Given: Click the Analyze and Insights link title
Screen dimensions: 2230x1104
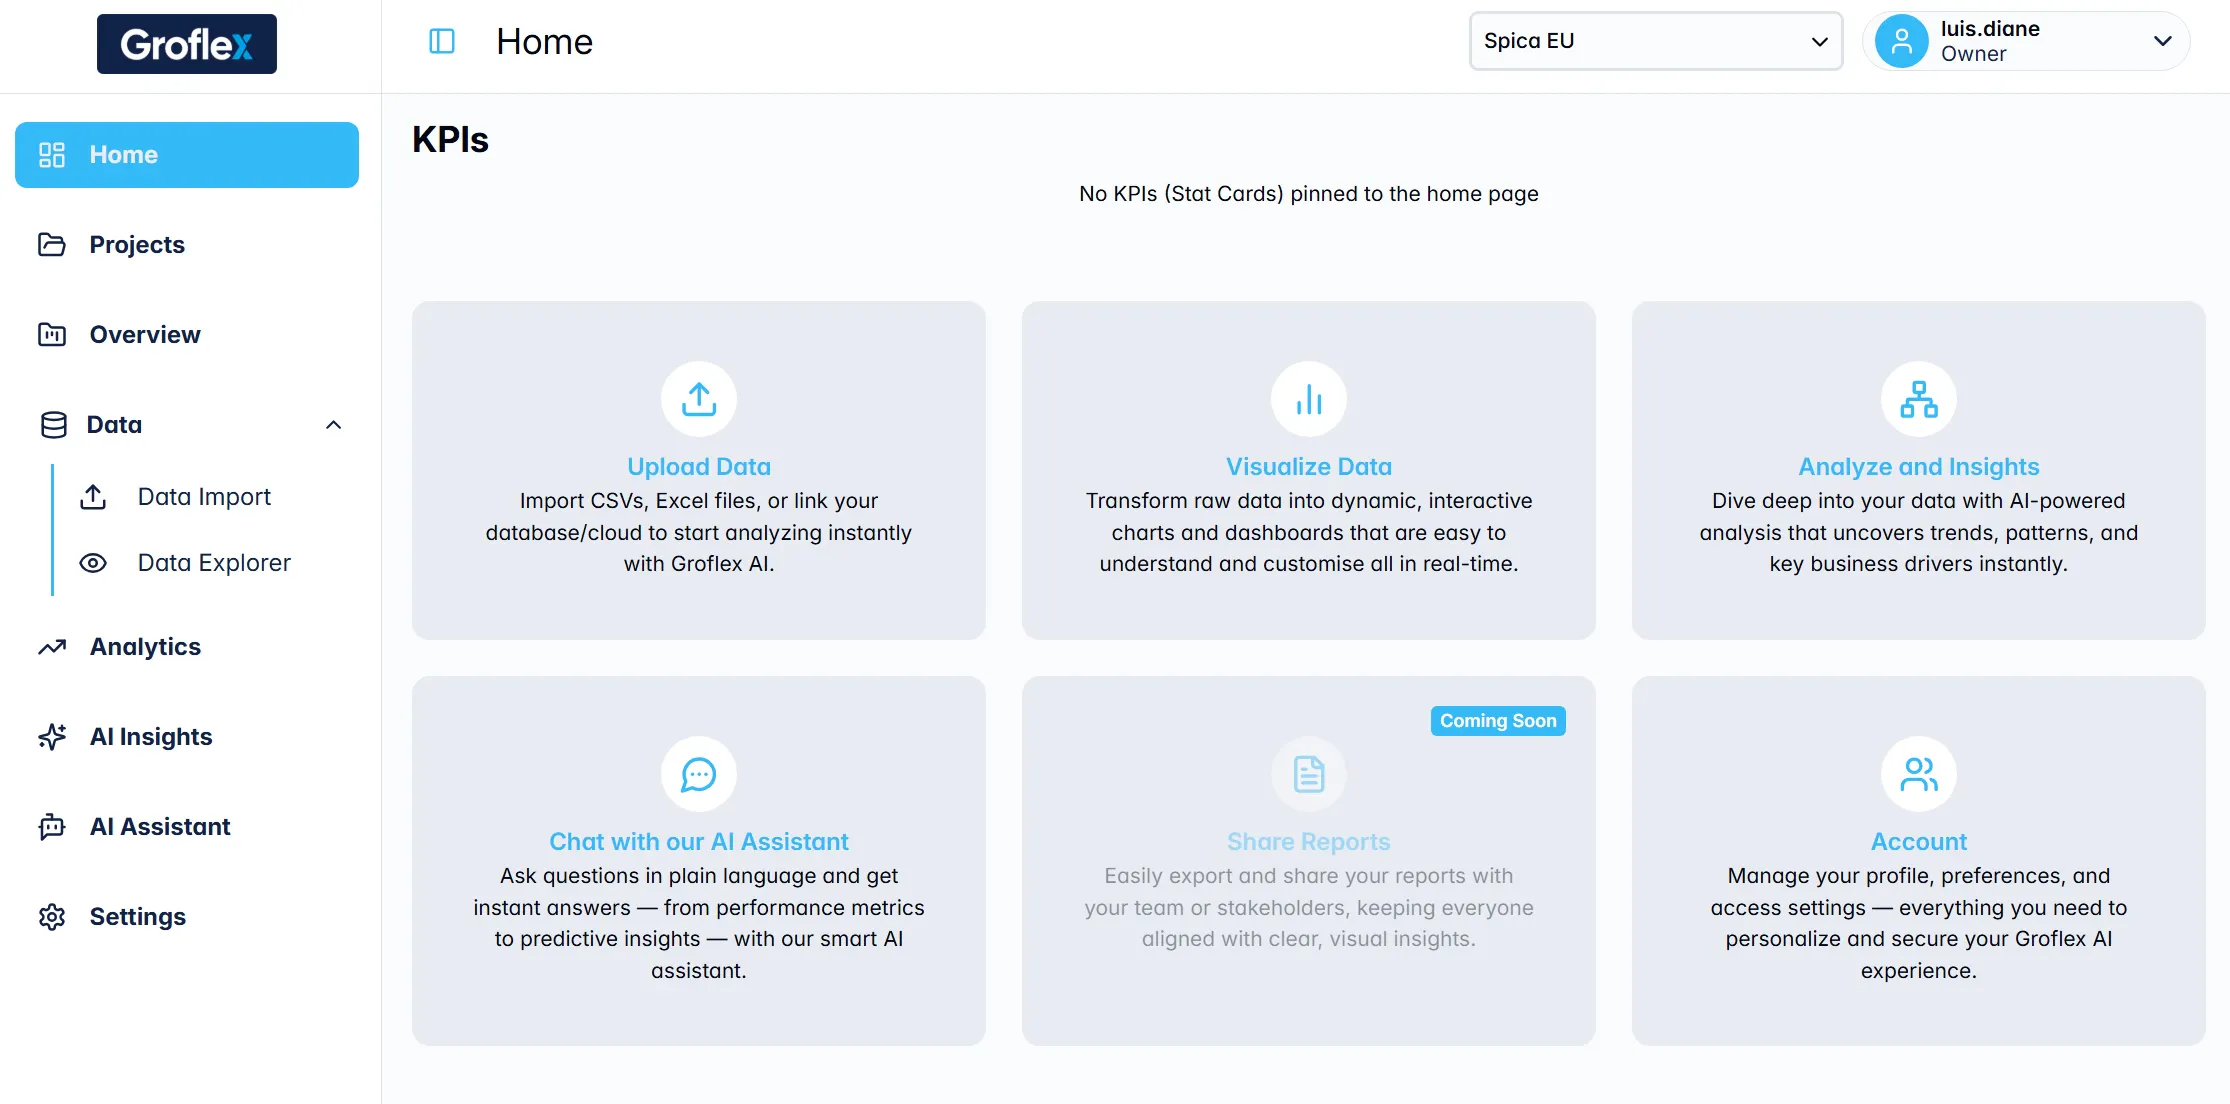Looking at the screenshot, I should tap(1919, 467).
